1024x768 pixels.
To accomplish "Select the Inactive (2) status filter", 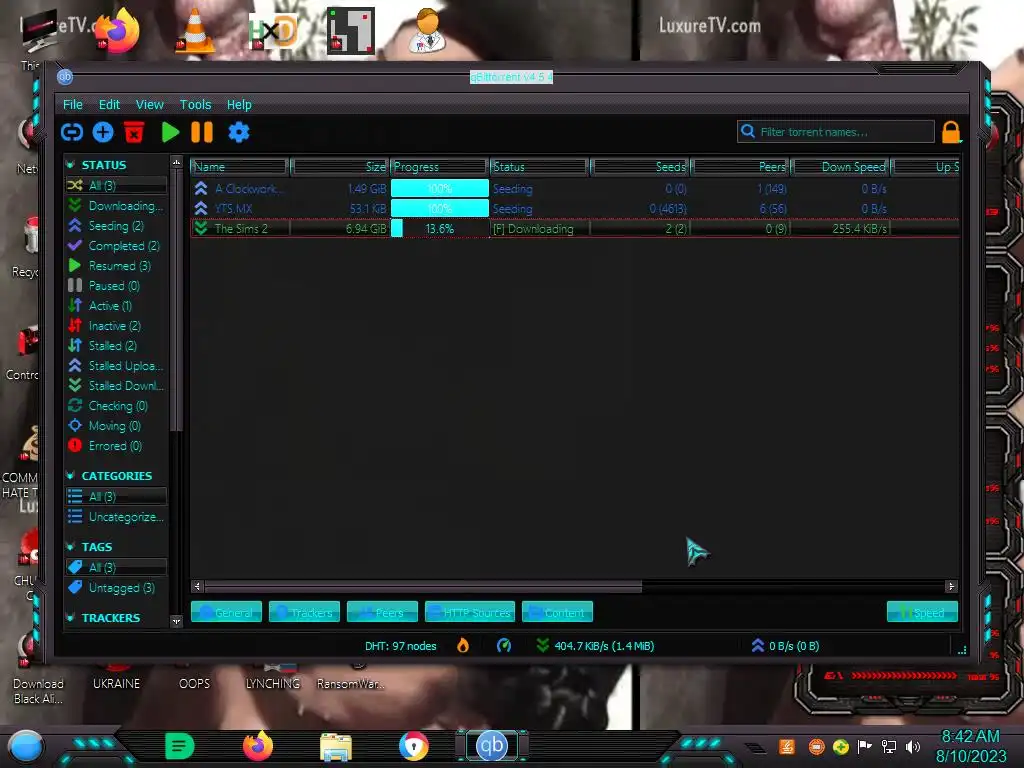I will point(116,326).
